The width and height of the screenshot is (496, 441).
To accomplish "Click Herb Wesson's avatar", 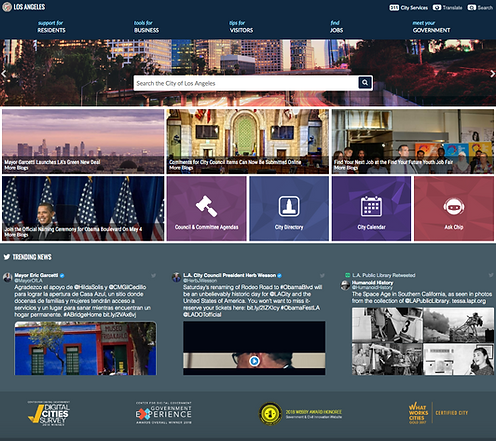I will pyautogui.click(x=176, y=277).
